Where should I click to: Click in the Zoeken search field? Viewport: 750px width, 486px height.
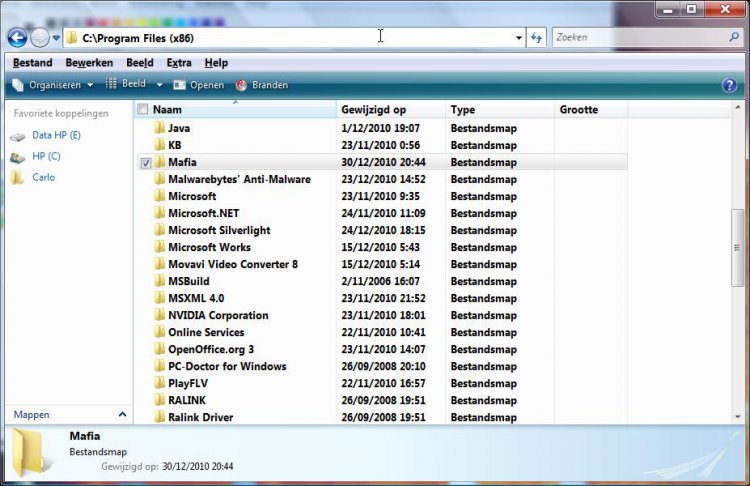[x=640, y=37]
